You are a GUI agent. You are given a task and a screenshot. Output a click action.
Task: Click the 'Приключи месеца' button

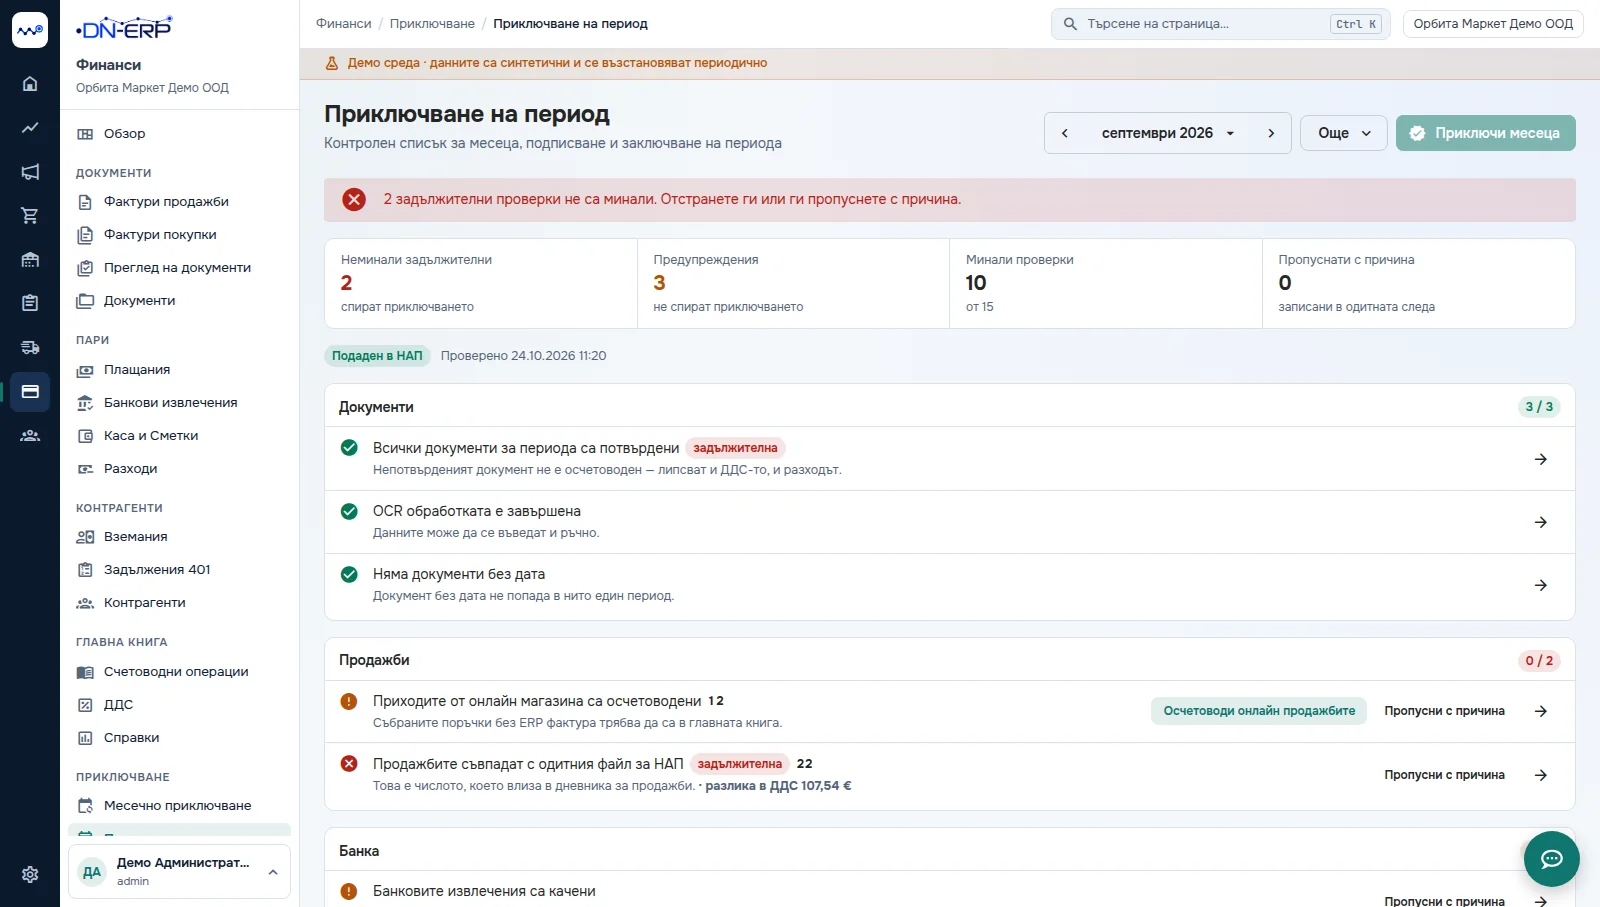(1485, 133)
